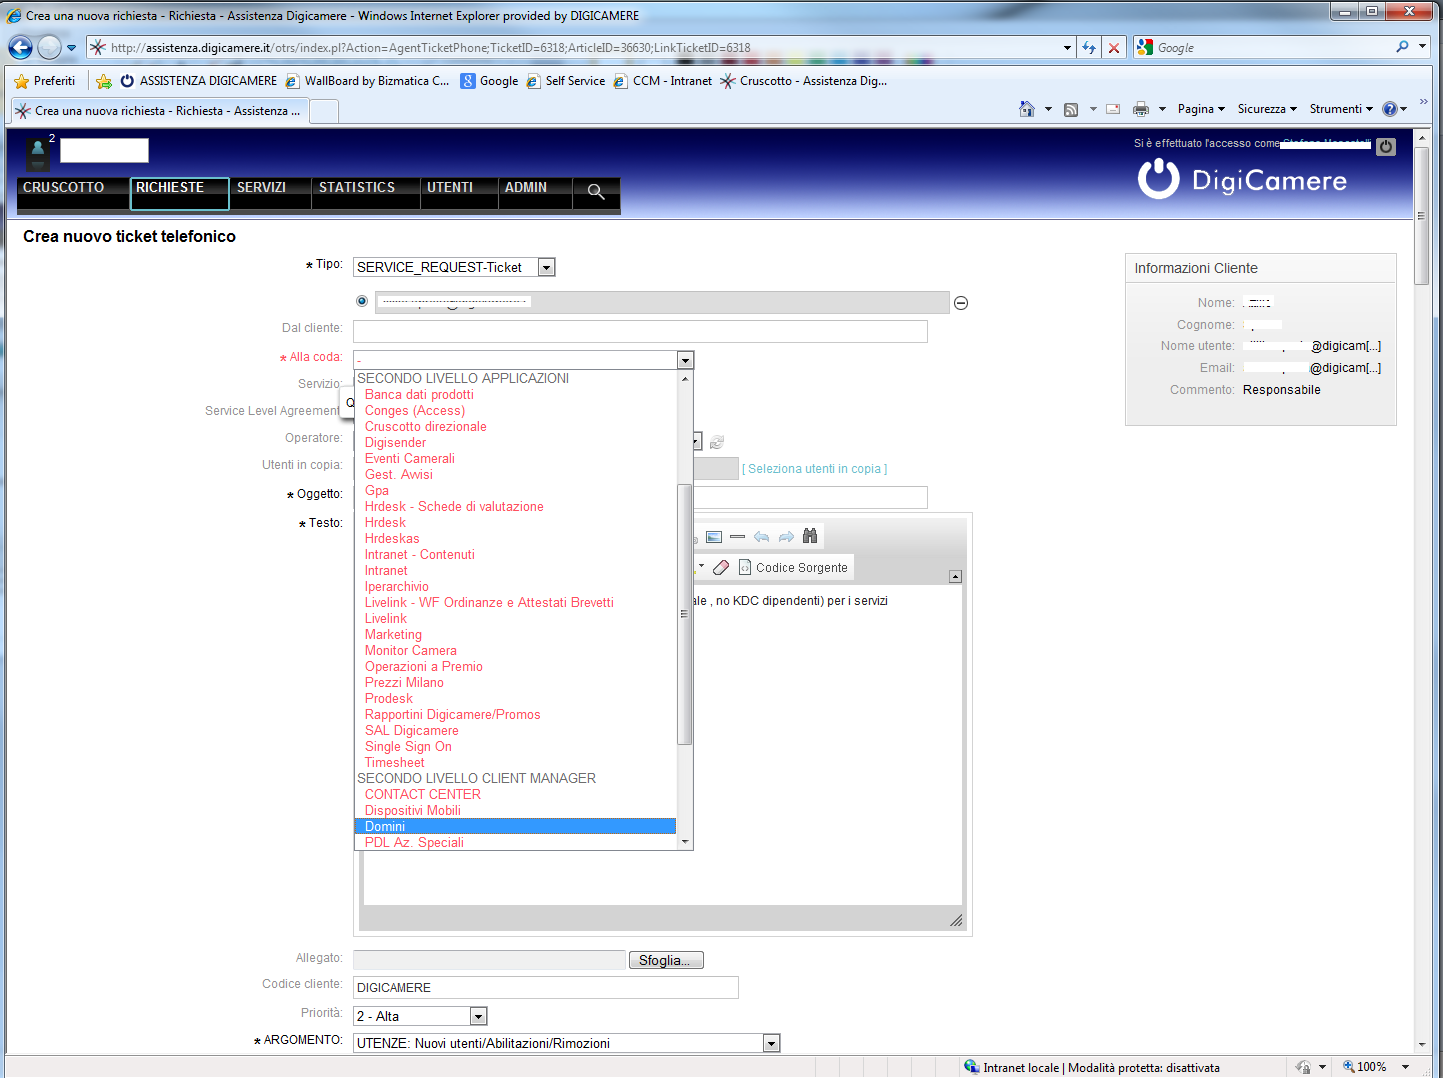Image resolution: width=1443 pixels, height=1078 pixels.
Task: Open the address bar history dropdown arrow
Action: [x=1068, y=47]
